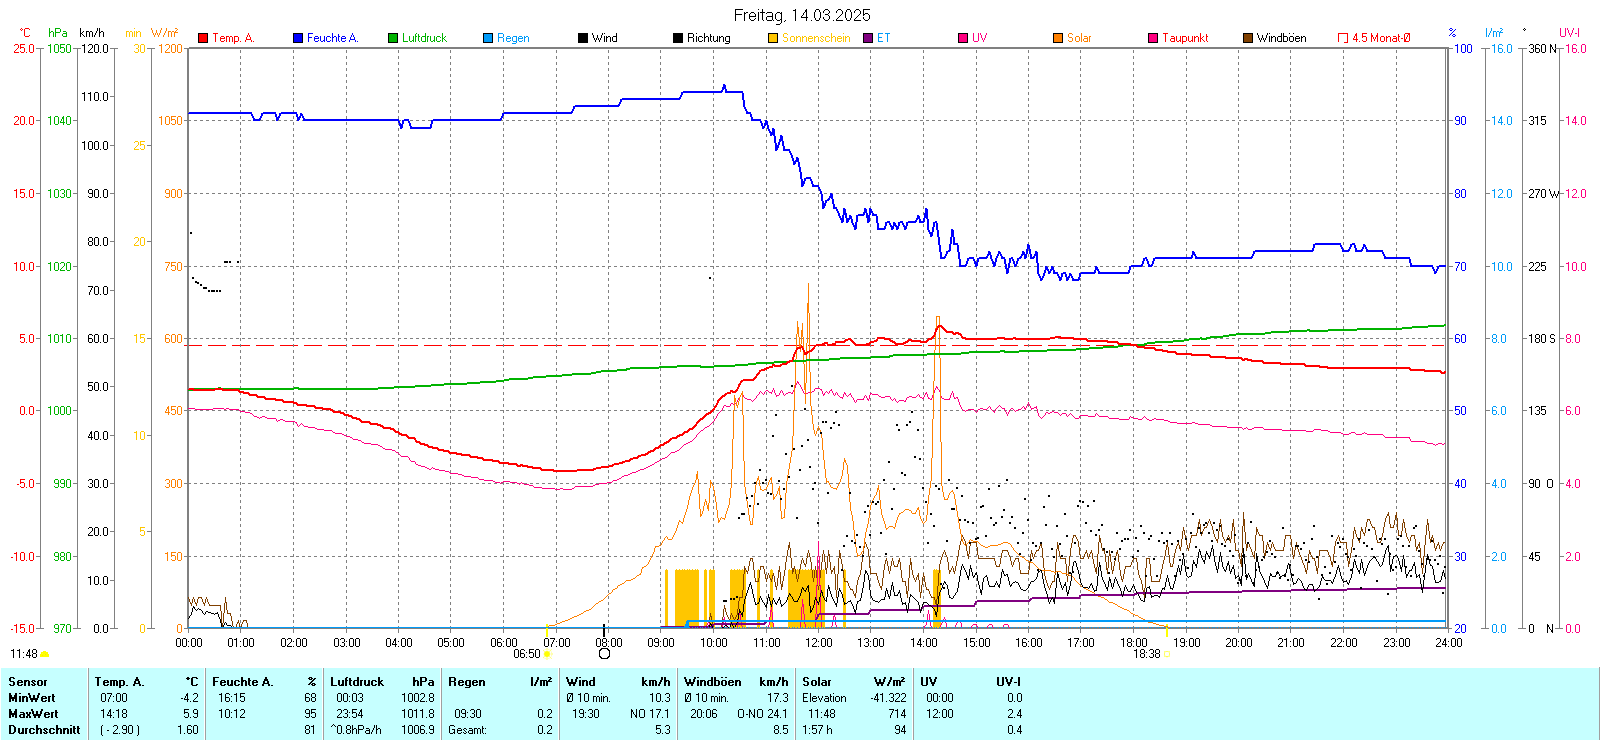This screenshot has width=1600, height=740.
Task: Click the circle moon marker below 08:00
Action: pos(604,654)
